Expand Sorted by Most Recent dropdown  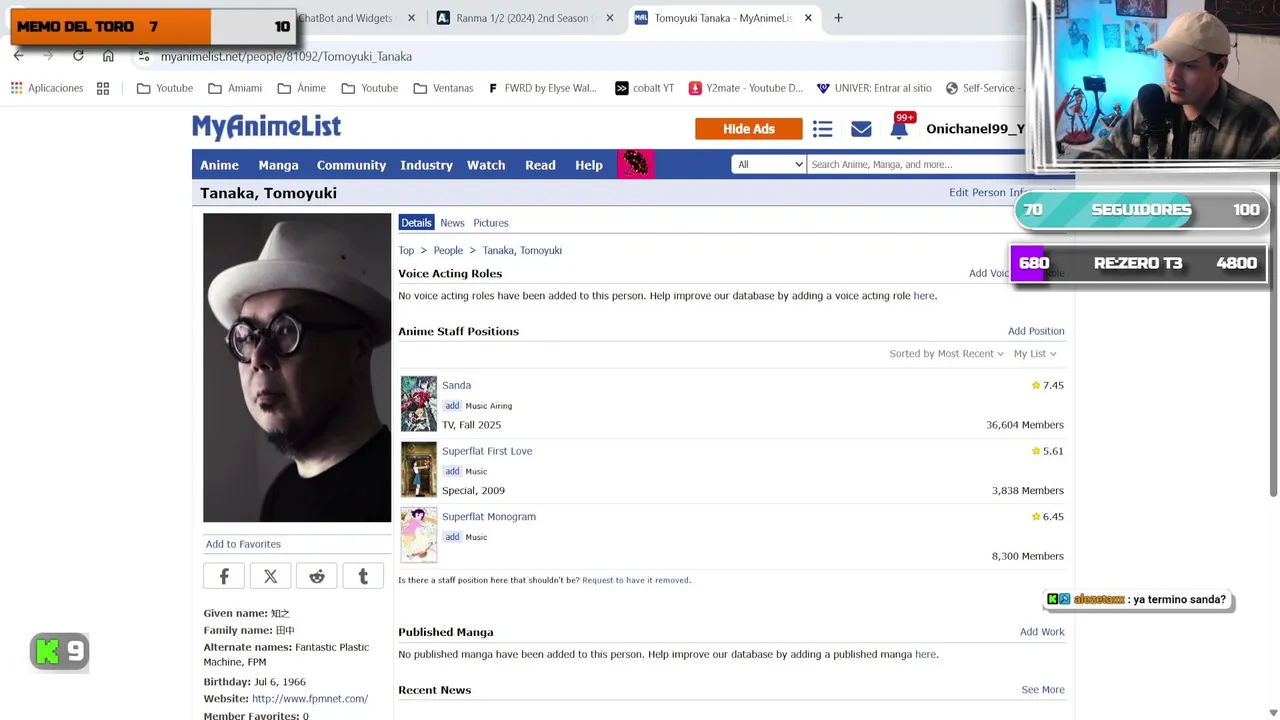946,353
